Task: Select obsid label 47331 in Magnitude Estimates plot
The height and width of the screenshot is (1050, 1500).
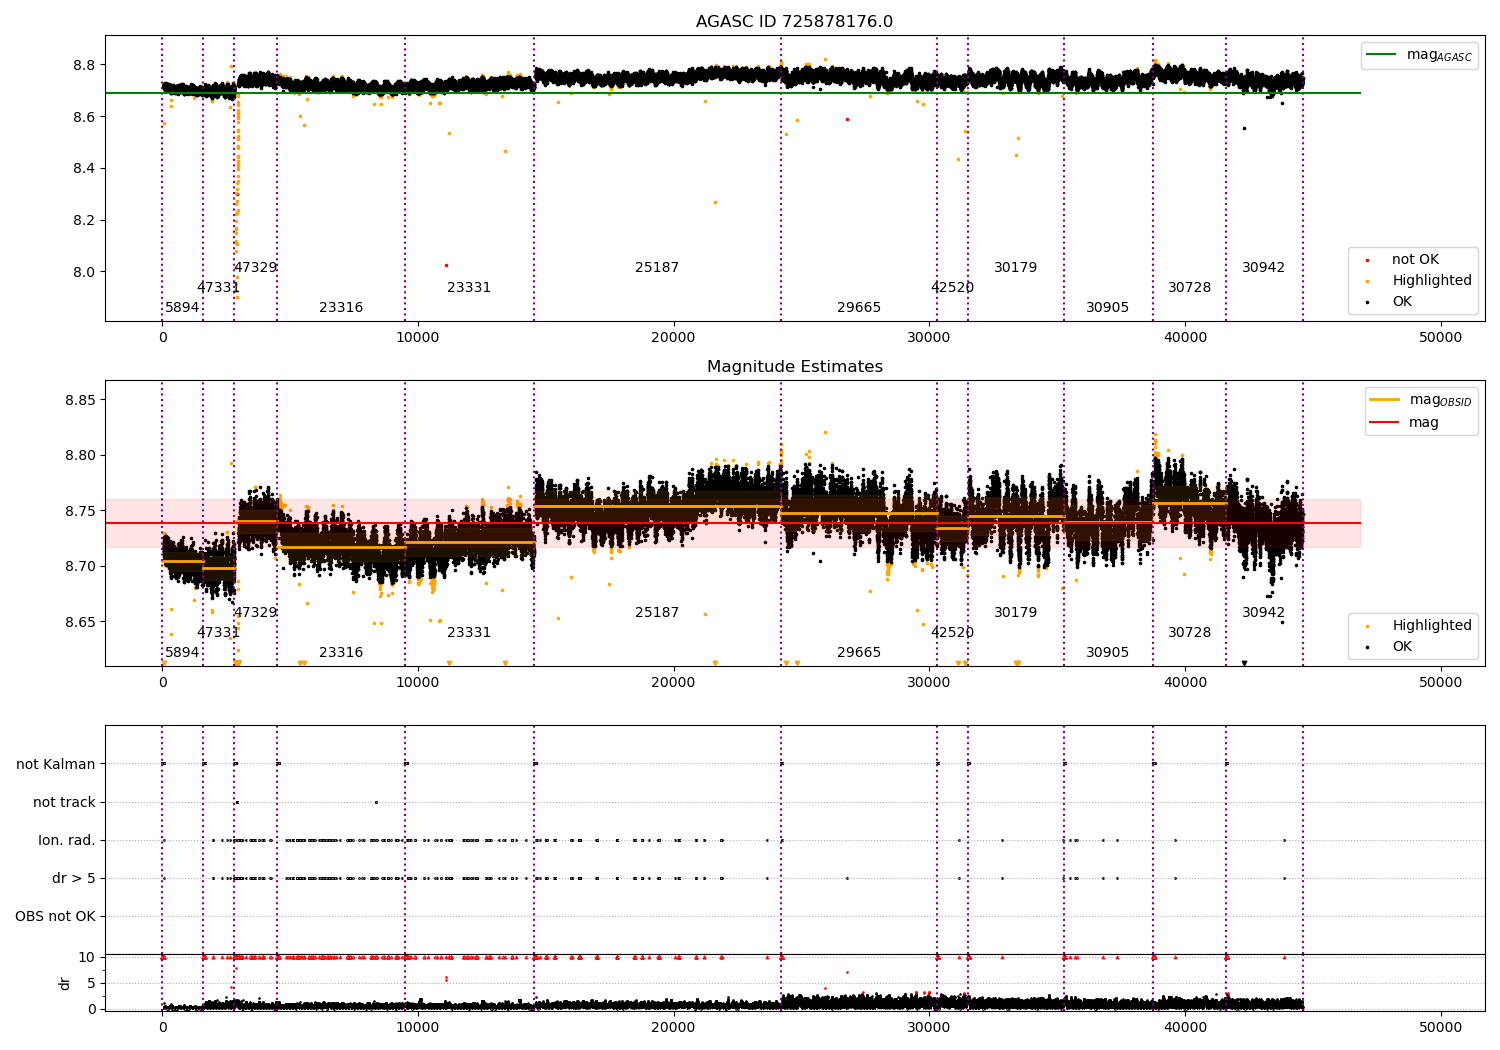Action: point(218,633)
